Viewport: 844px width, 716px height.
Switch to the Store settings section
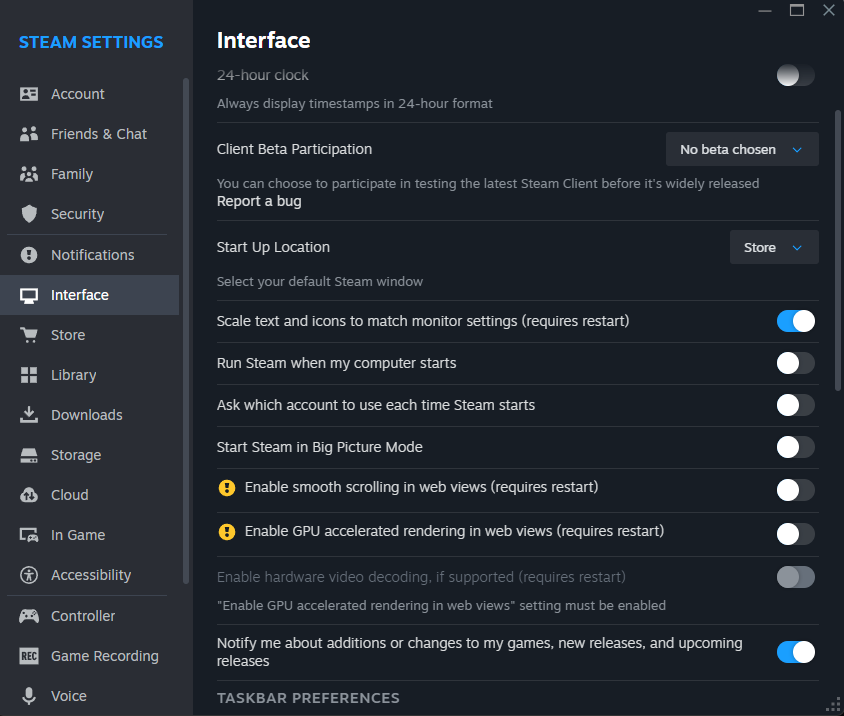tap(67, 334)
